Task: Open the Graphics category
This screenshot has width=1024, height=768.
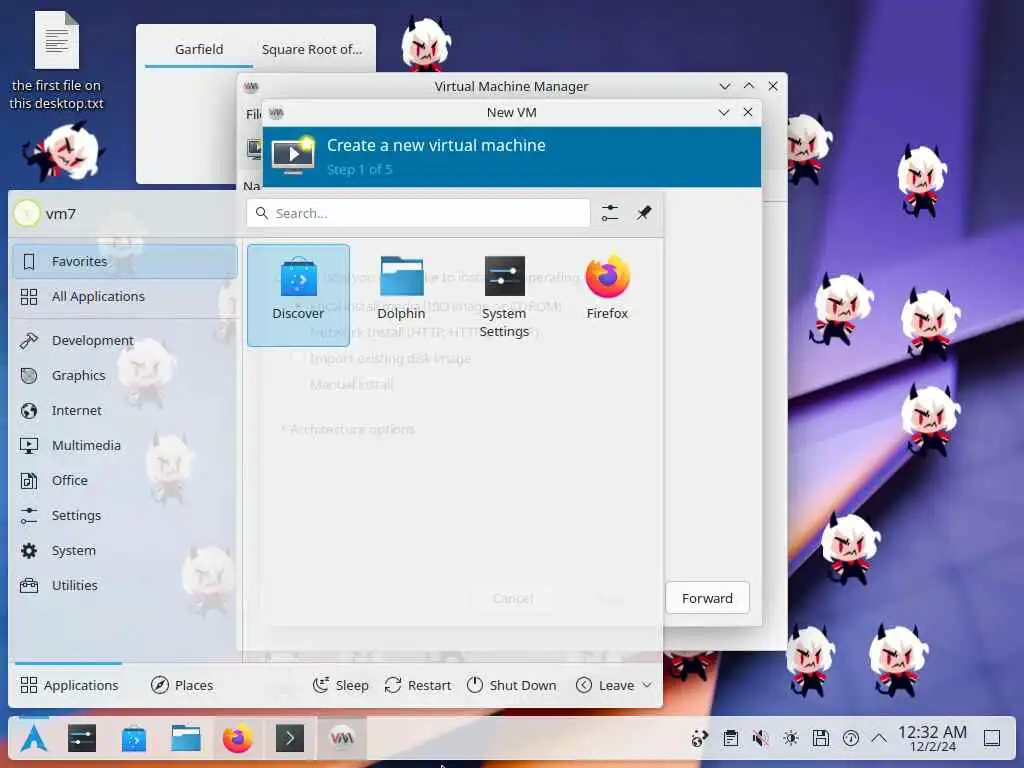Action: 125,376
